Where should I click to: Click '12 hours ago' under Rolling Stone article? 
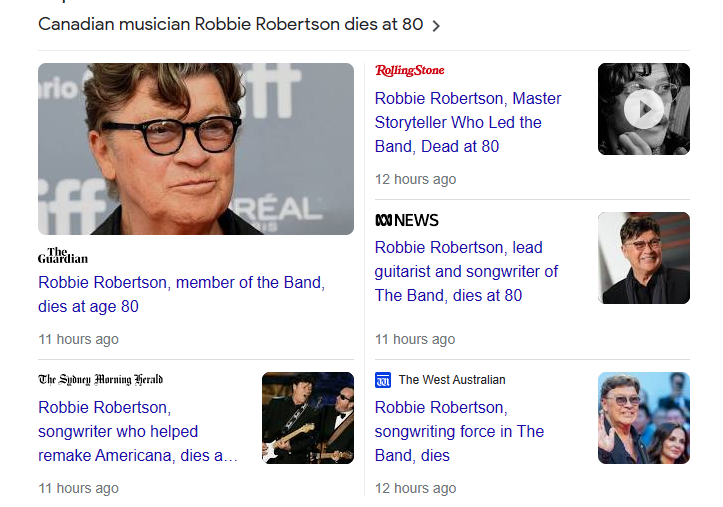[x=415, y=179]
